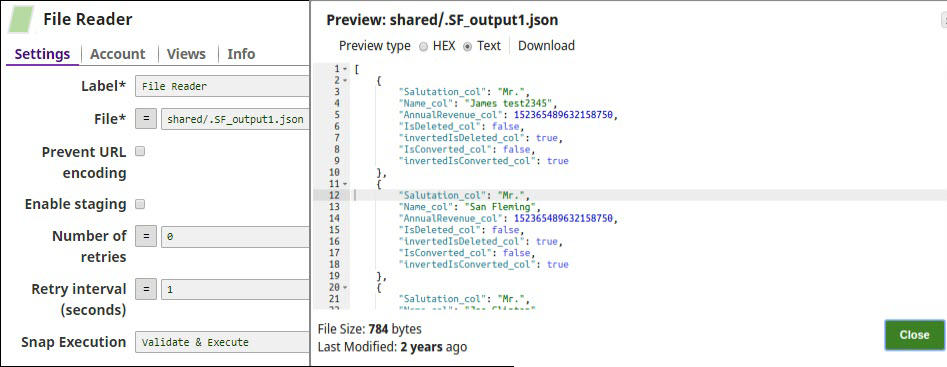947x367 pixels.
Task: Click "Salutation_col" key on line 21
Action: [x=442, y=299]
